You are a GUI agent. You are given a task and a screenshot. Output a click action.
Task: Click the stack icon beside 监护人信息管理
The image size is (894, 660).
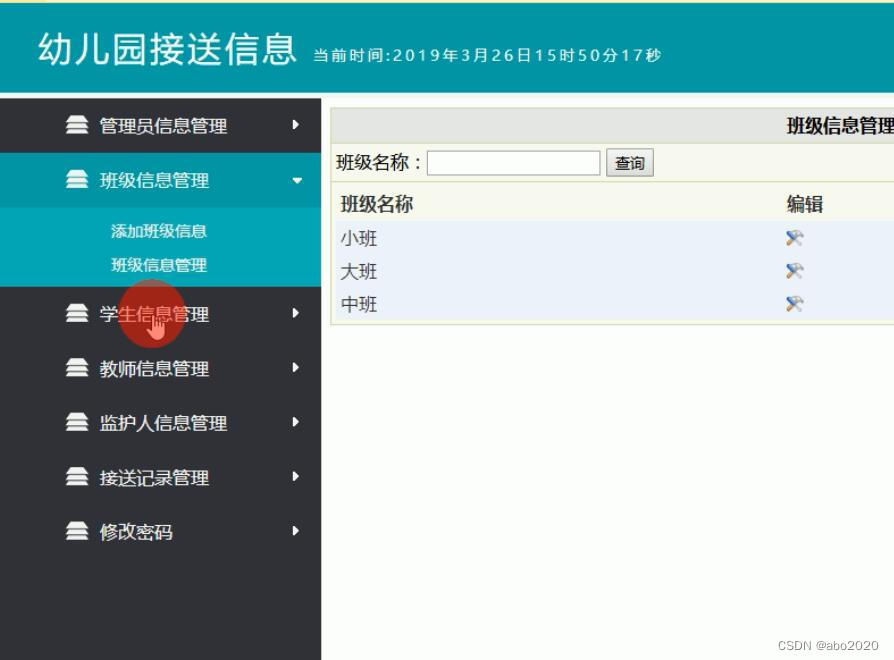77,422
